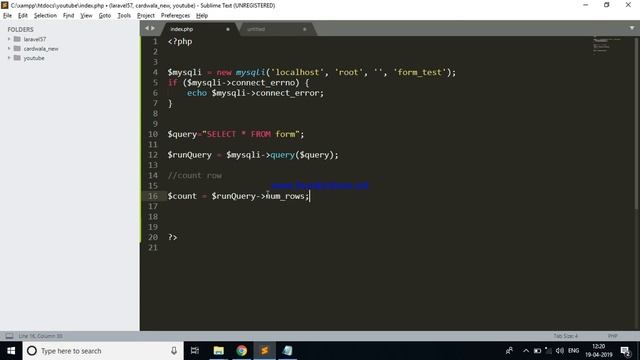Screen dimensions: 640x360
Task: Show hidden system tray icons
Action: tap(526, 351)
